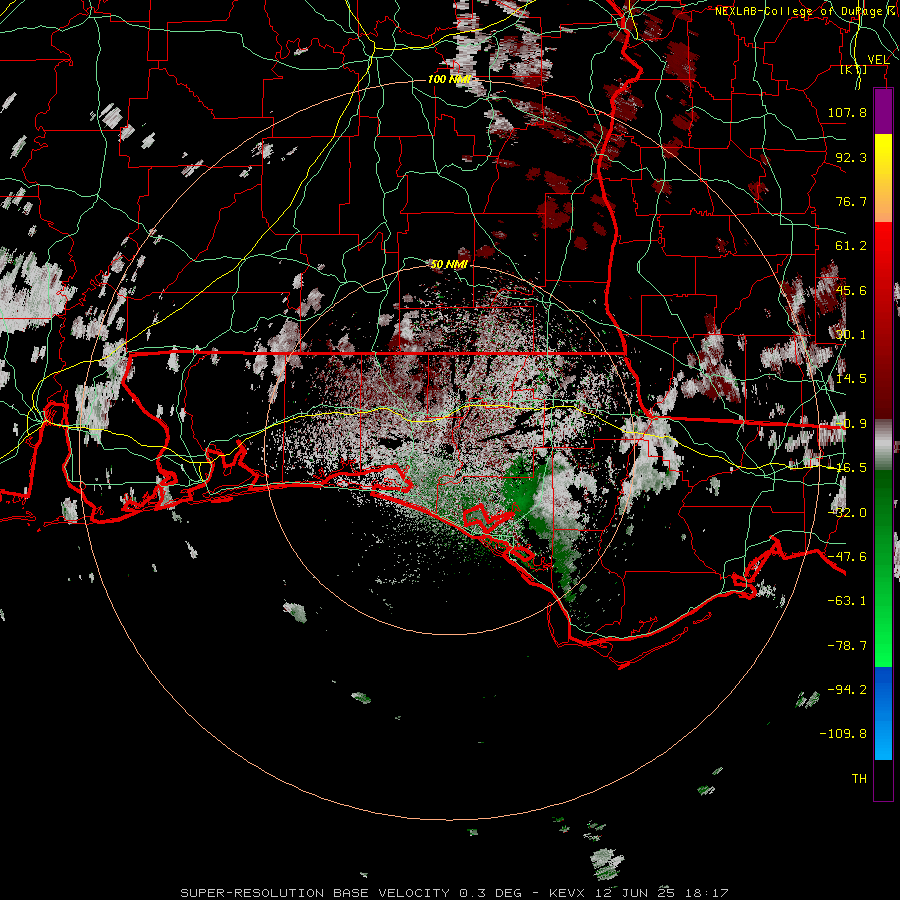
Task: Click the -32.0 velocity scale value
Action: 847,513
